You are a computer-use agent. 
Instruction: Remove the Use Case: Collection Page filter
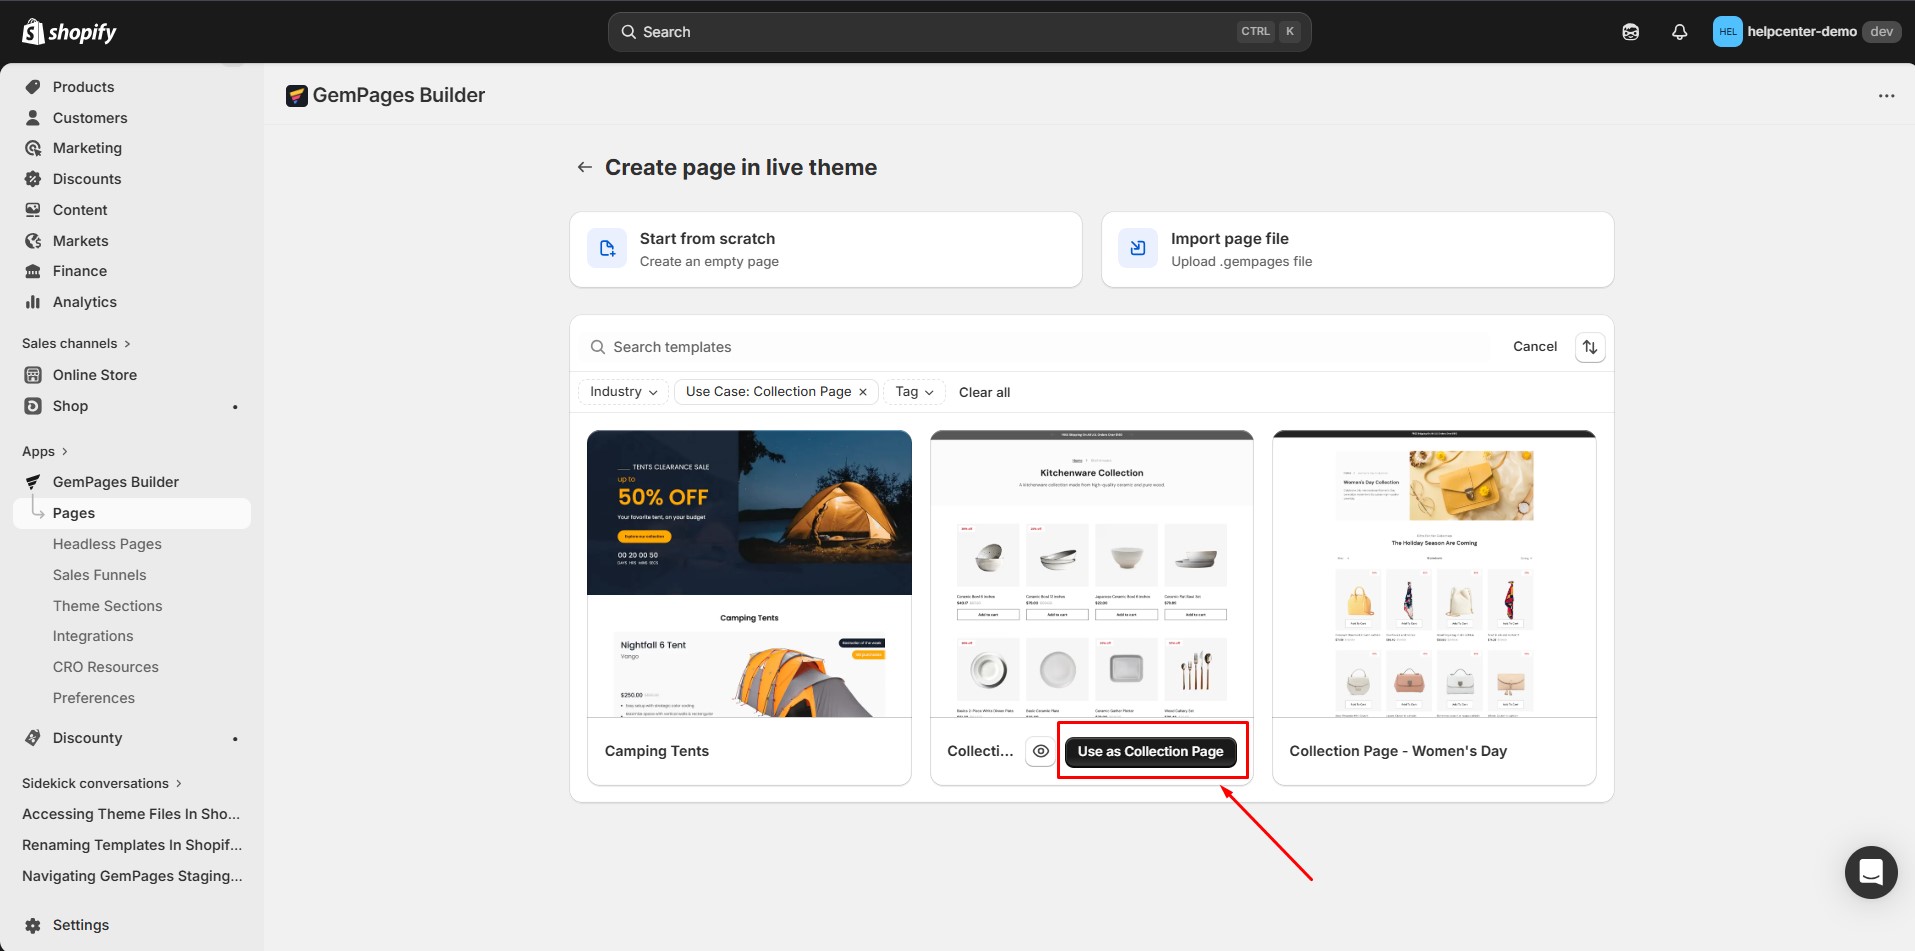(862, 391)
